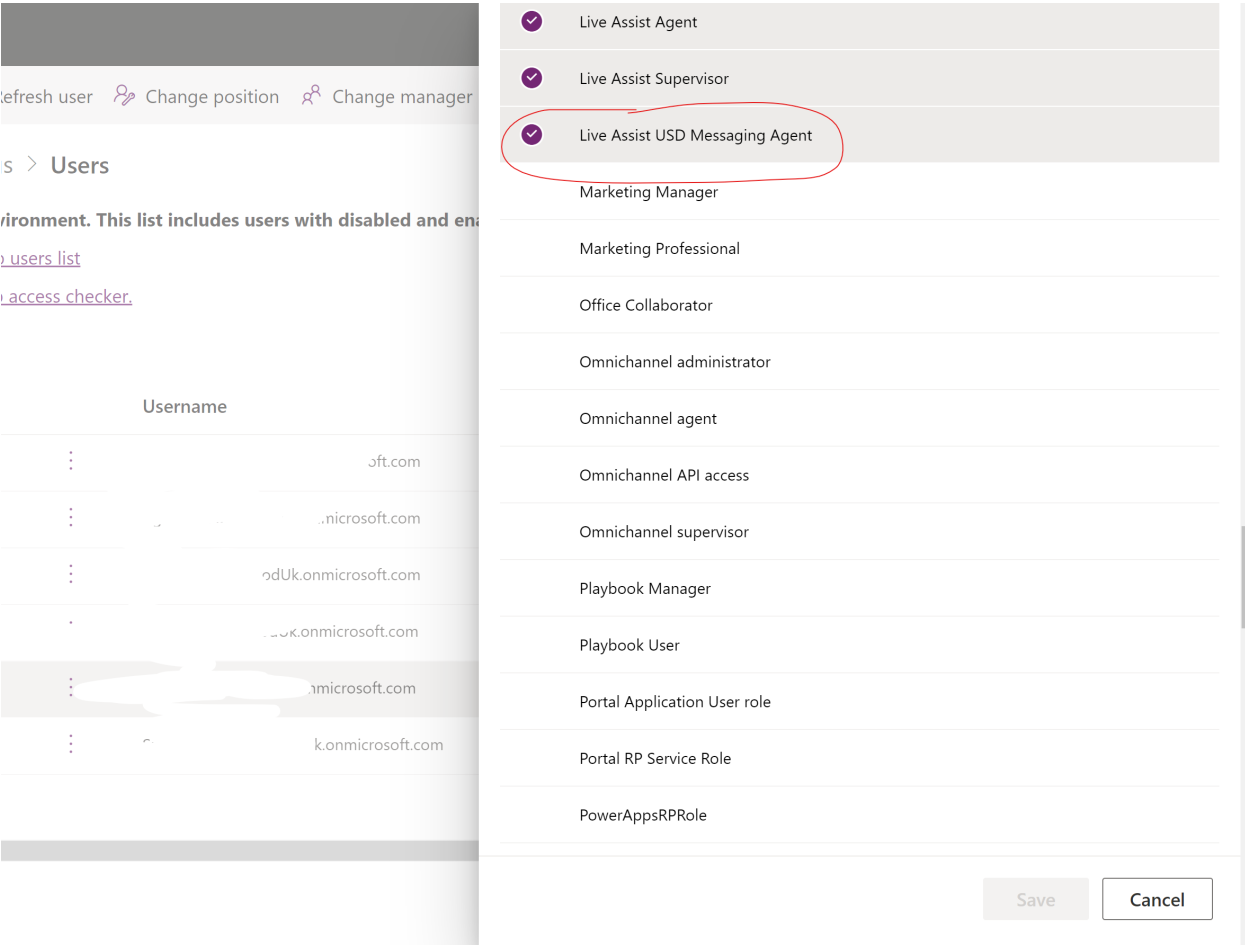Select the Marketing Manager role
Screen dimensions: 1245x946
tap(648, 191)
